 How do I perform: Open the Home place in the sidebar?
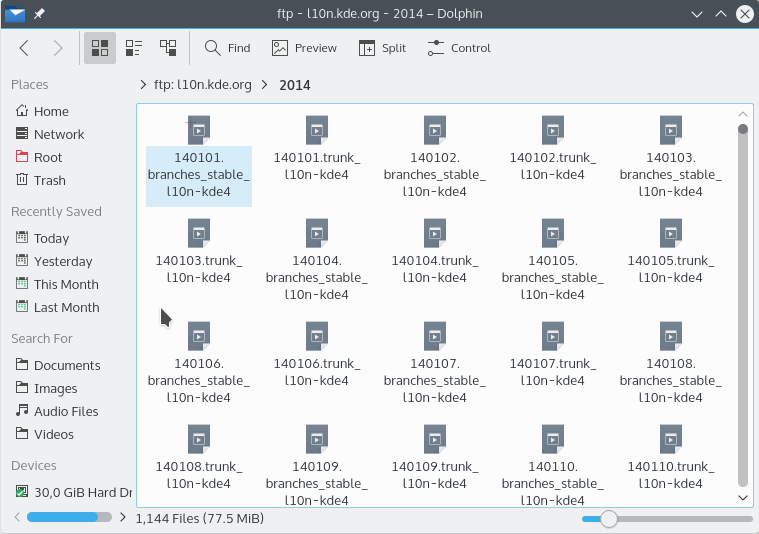click(51, 111)
